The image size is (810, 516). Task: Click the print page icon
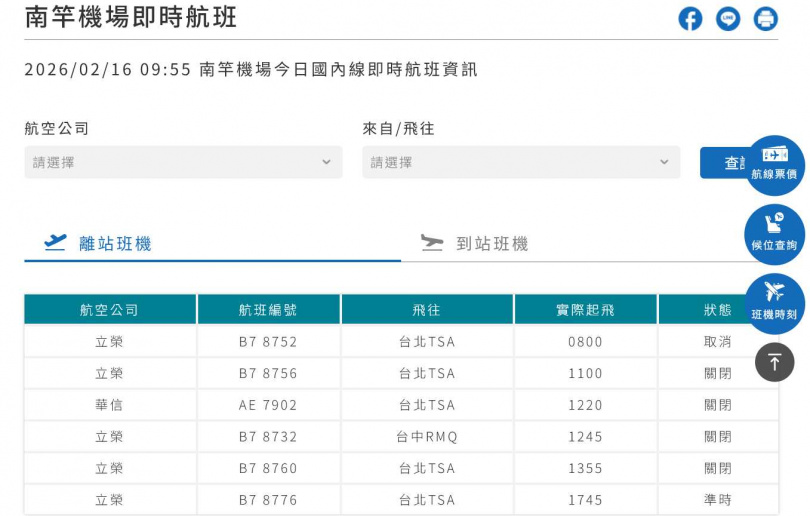pyautogui.click(x=766, y=19)
